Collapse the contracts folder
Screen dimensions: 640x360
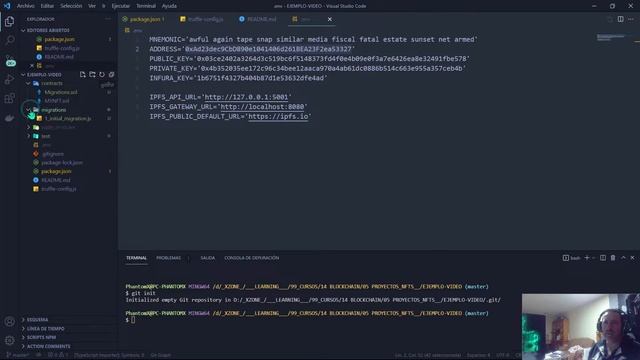(28, 83)
